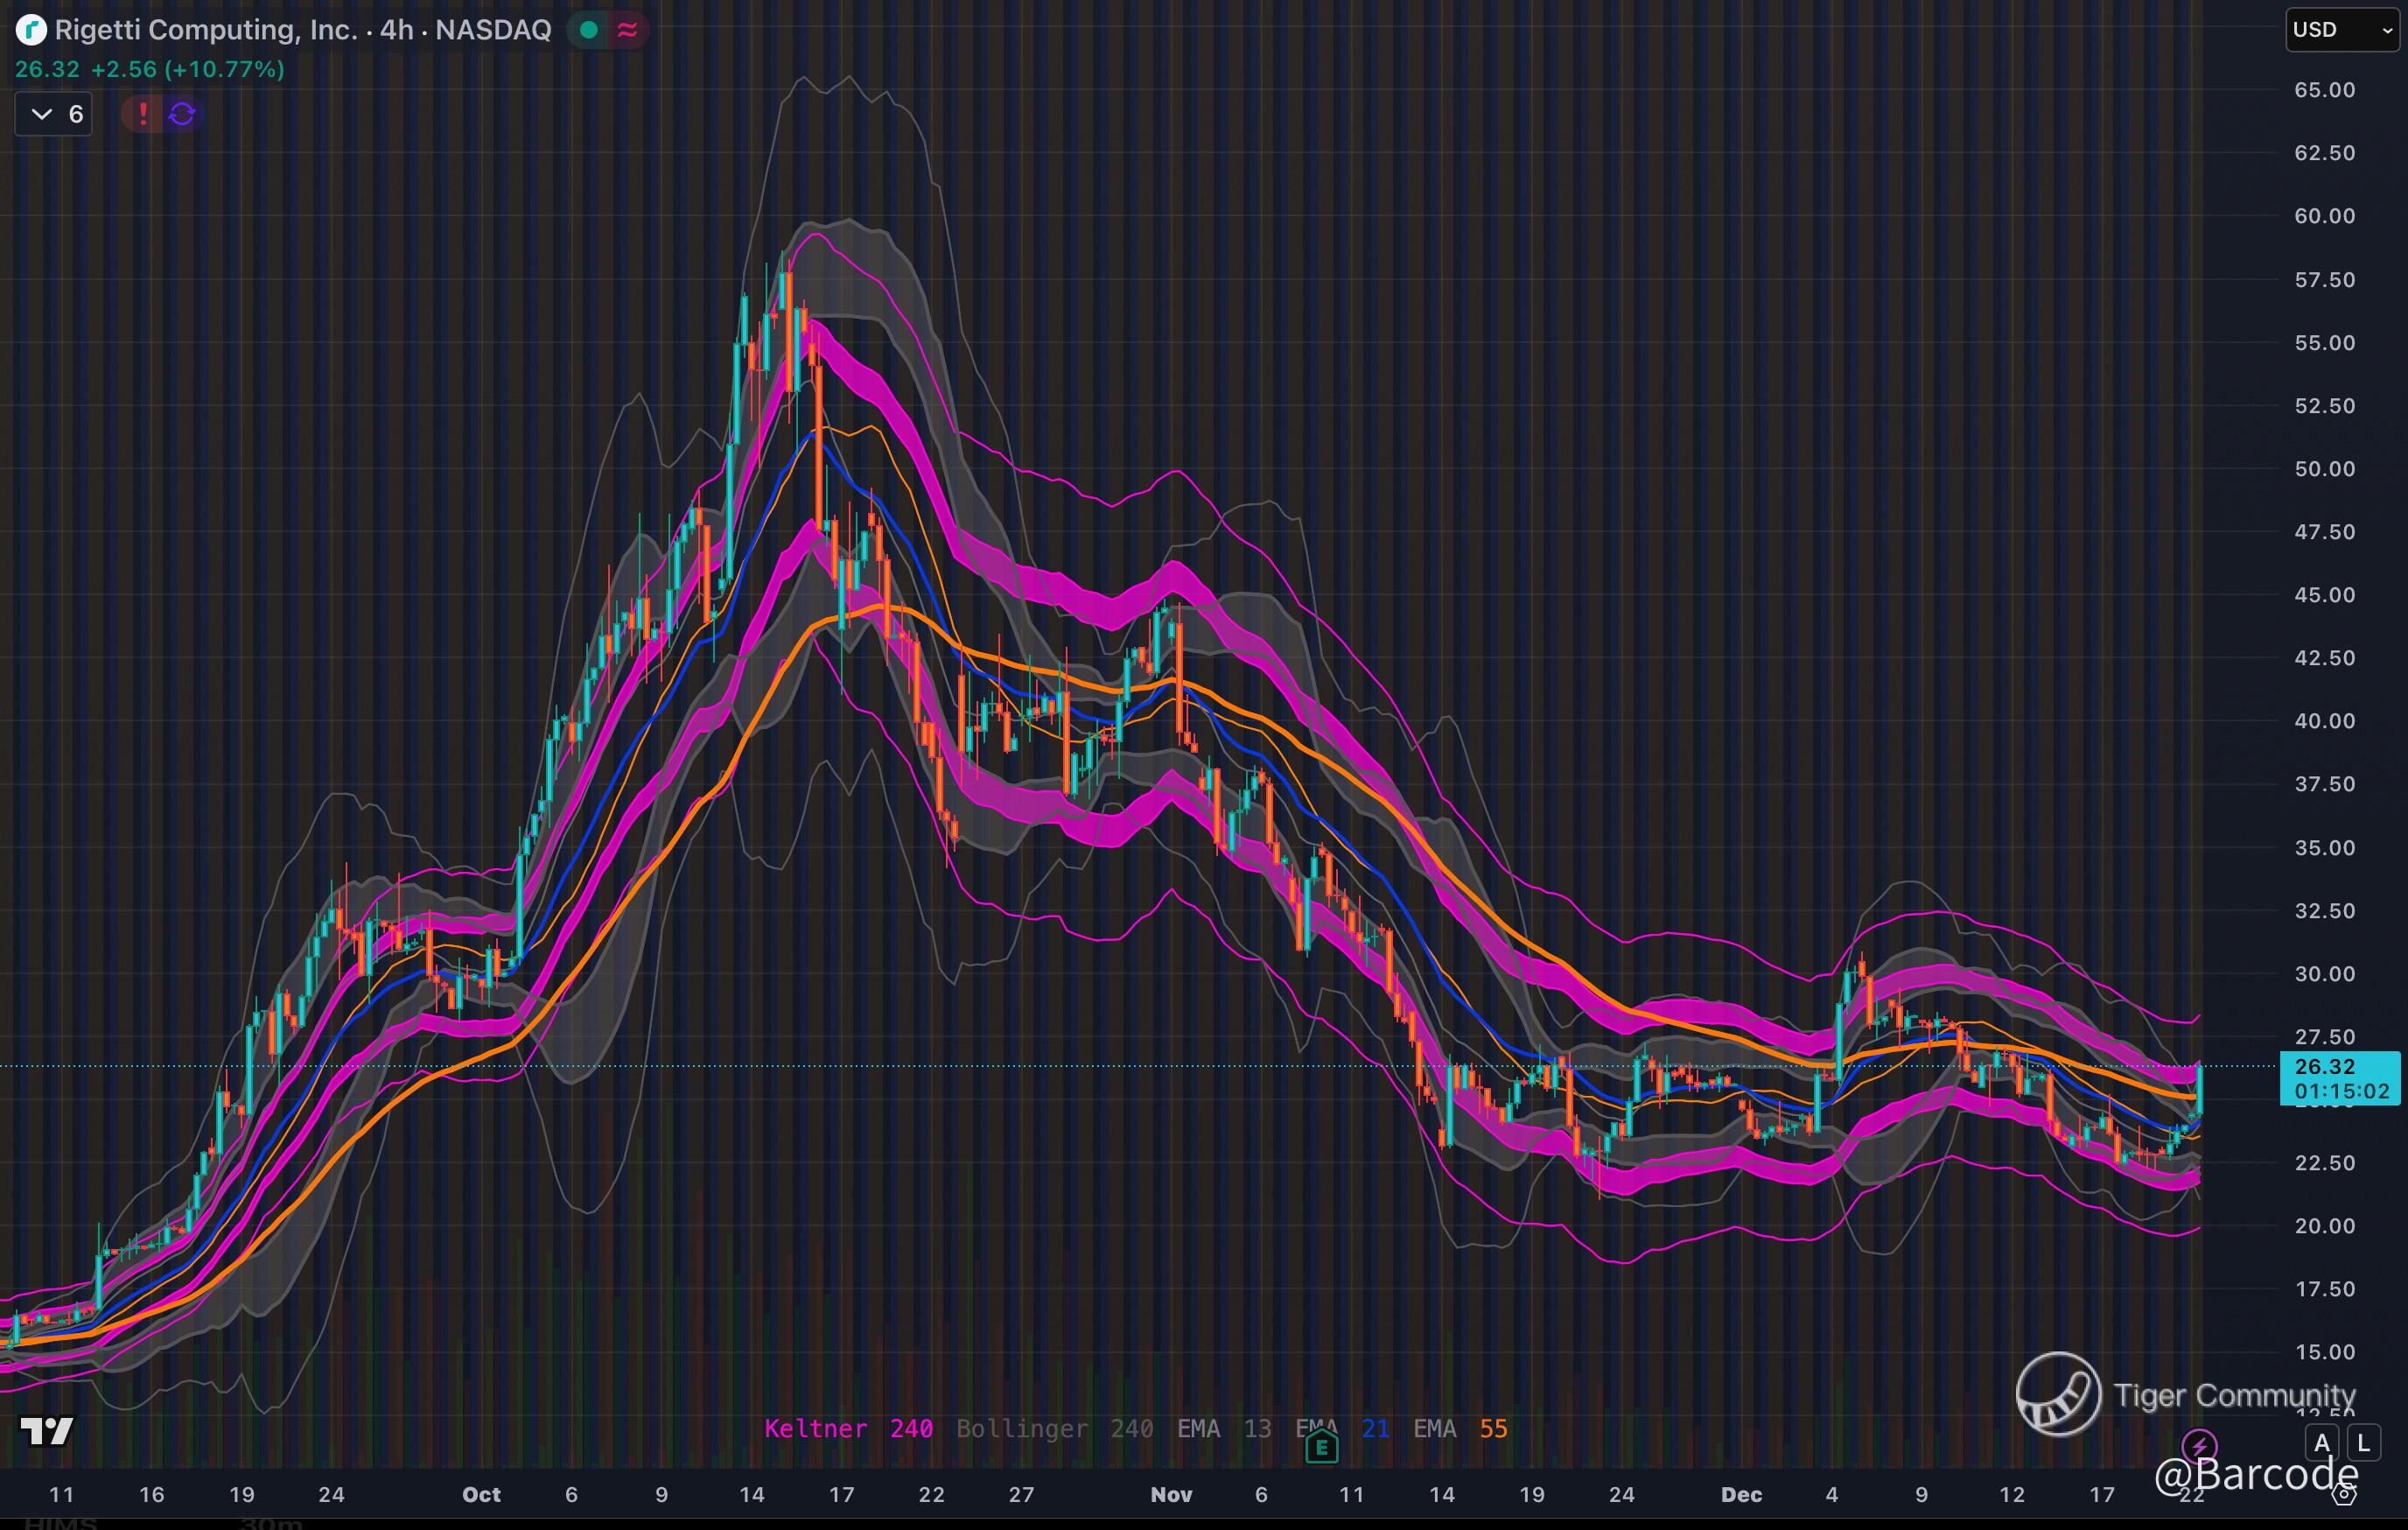The width and height of the screenshot is (2408, 1530).
Task: Click the purple lightning bolt icon
Action: 2198,1445
